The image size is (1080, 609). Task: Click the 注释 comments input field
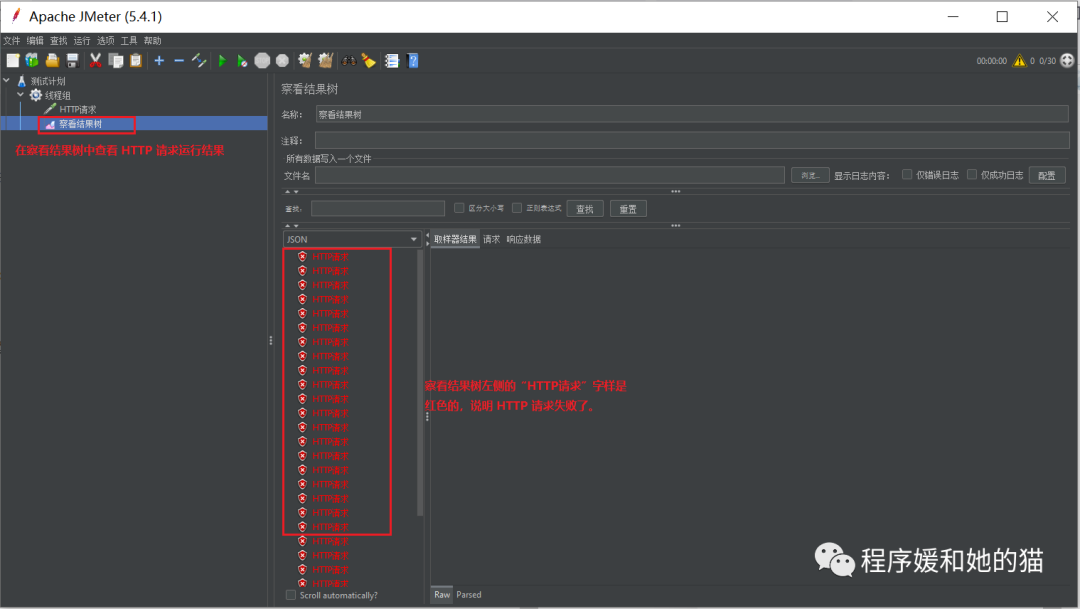(x=692, y=141)
